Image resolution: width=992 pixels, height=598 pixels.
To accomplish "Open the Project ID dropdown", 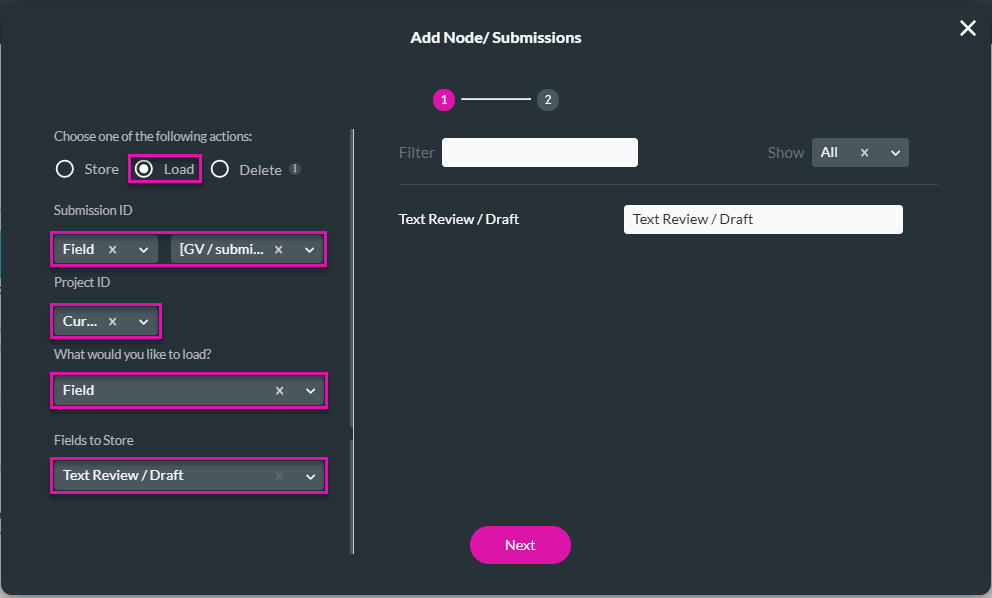I will tap(143, 320).
